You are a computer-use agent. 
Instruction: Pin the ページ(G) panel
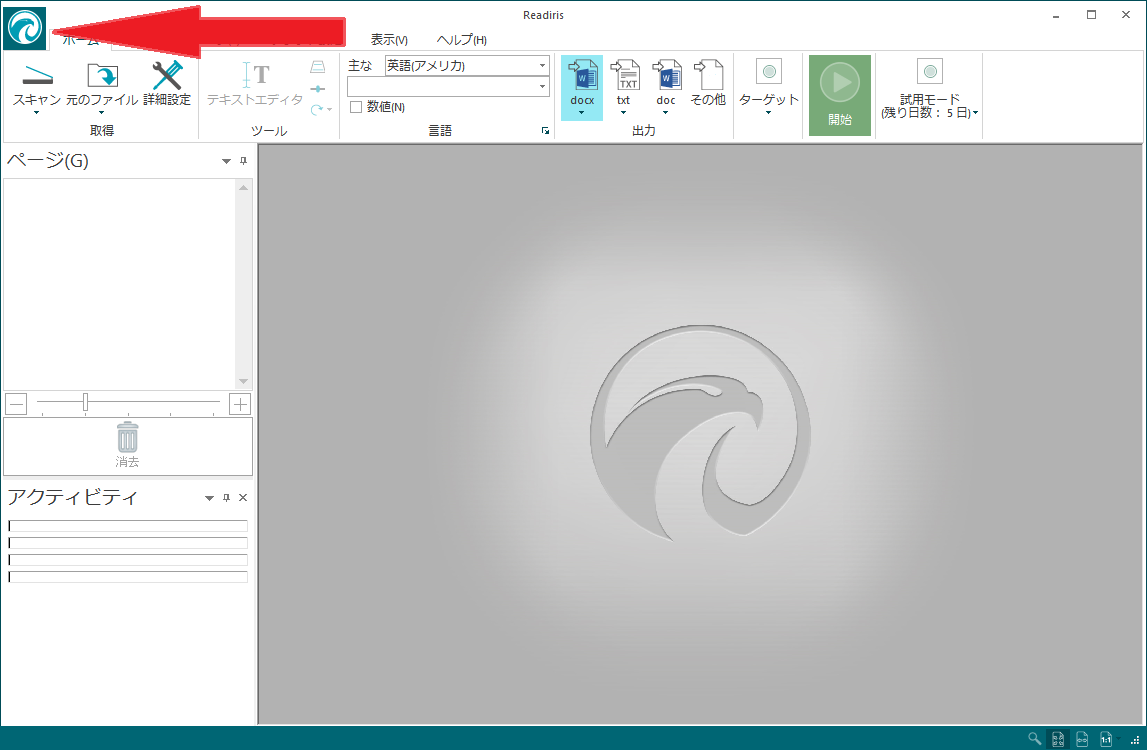(x=244, y=161)
